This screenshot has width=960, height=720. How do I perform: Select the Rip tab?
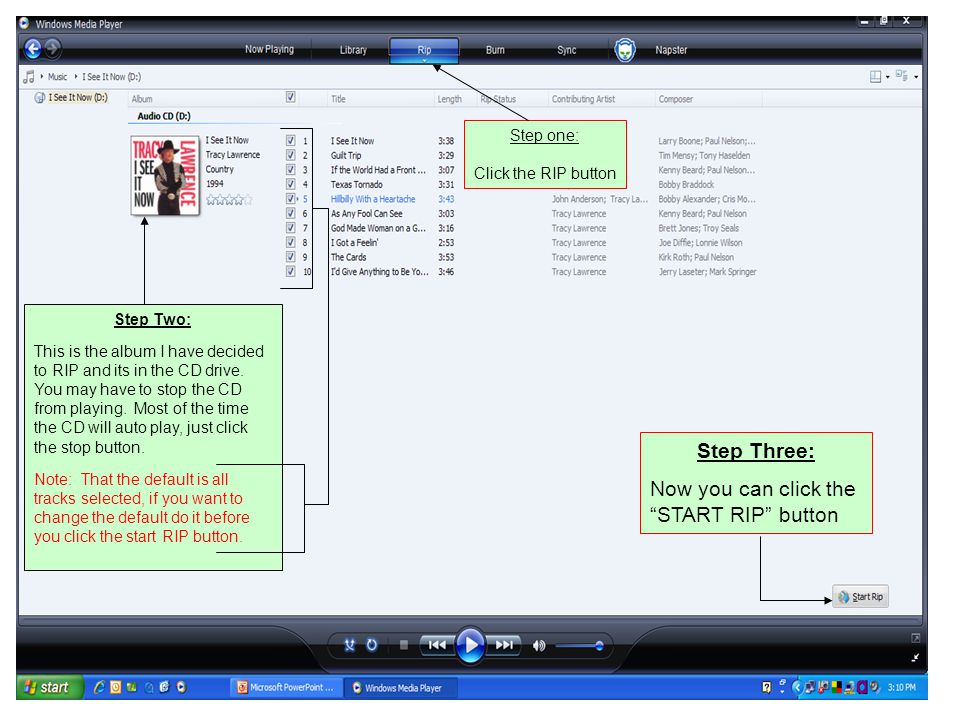[424, 50]
